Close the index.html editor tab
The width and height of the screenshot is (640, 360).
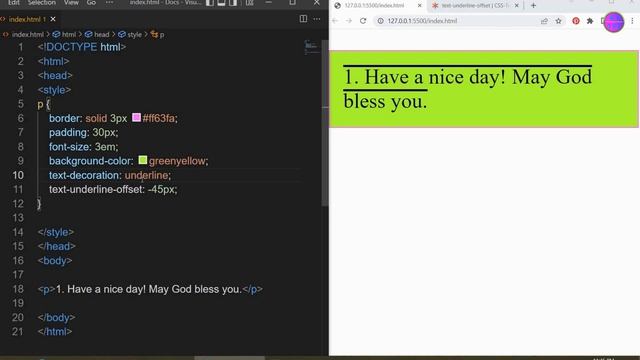(x=53, y=19)
